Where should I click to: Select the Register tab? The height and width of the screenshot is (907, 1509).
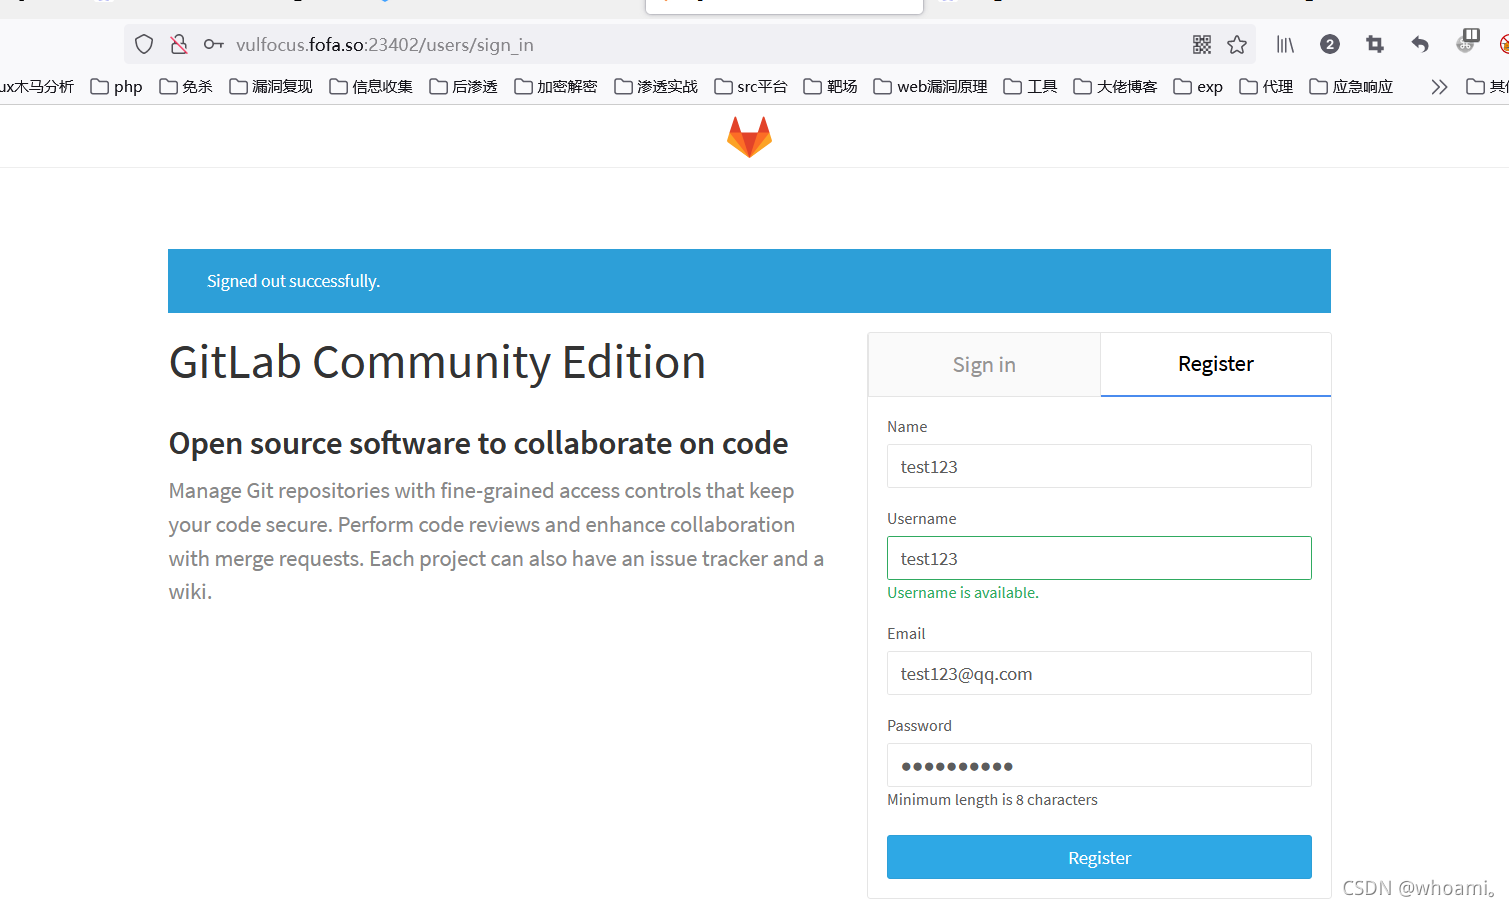pos(1216,364)
